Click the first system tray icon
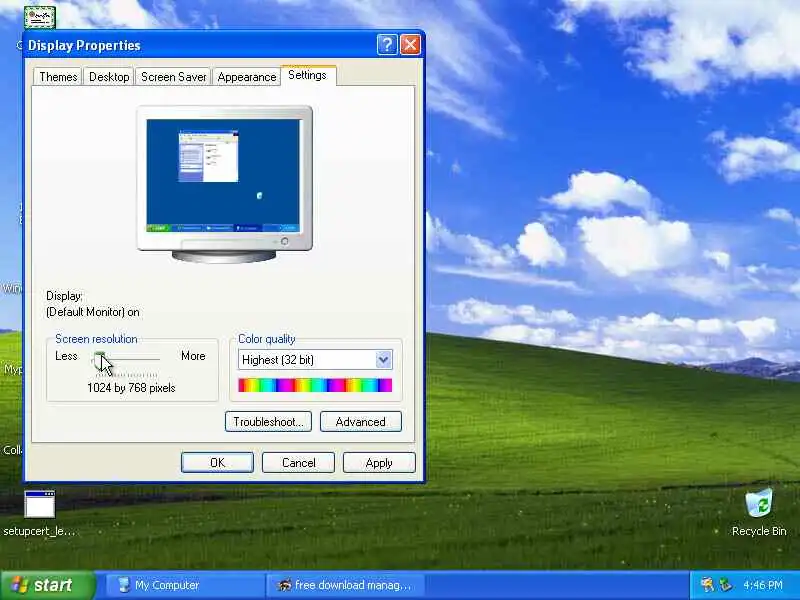Screen dimensions: 800x600 (707, 585)
